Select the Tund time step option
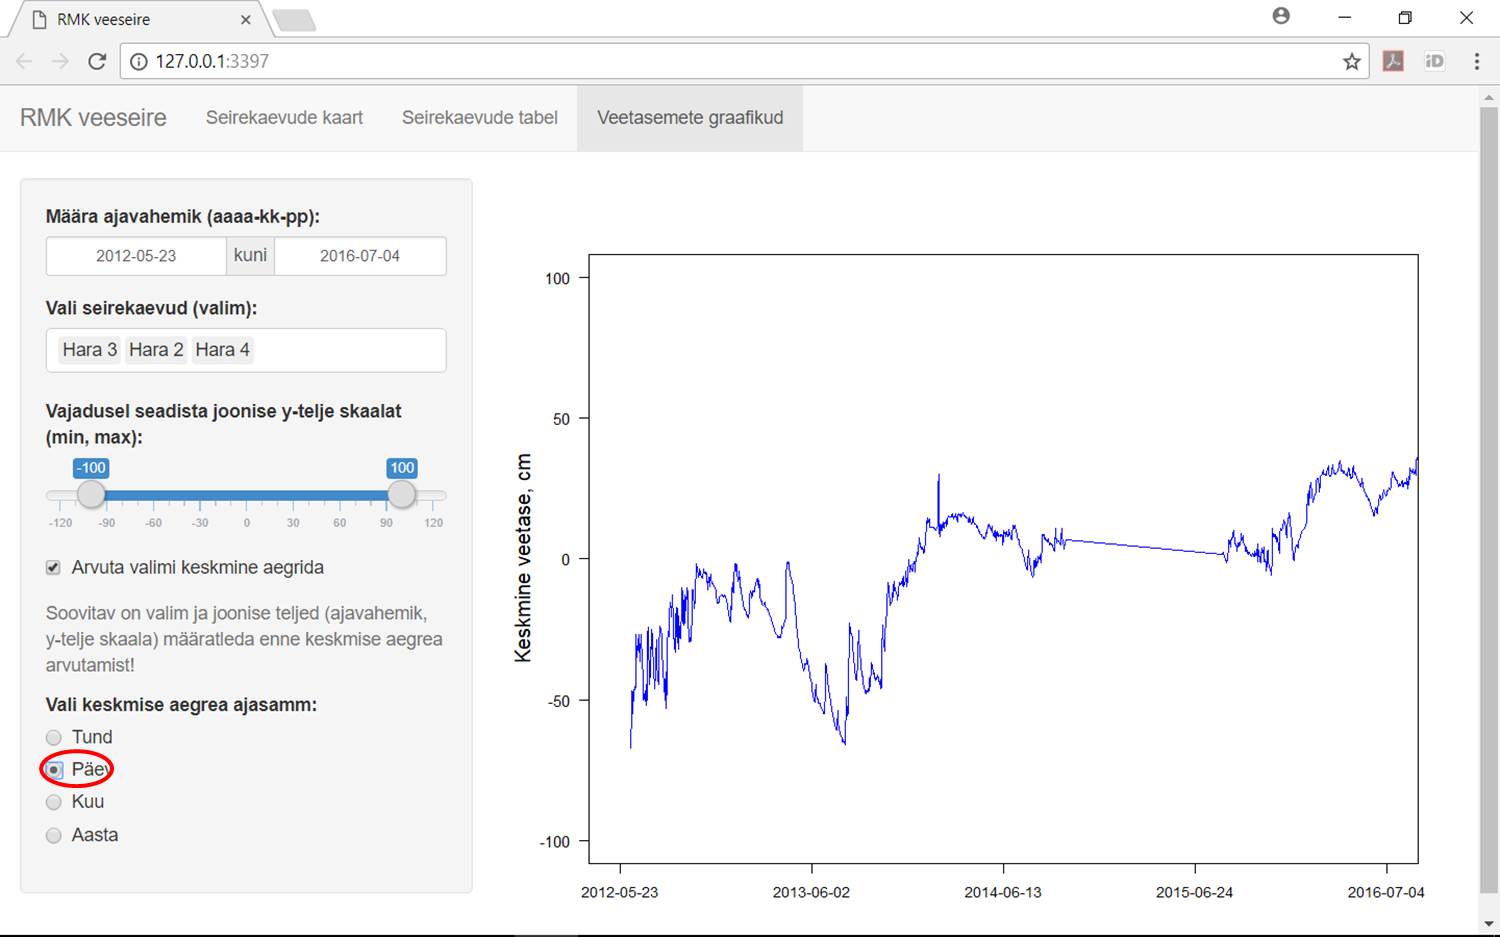1500x937 pixels. 54,738
